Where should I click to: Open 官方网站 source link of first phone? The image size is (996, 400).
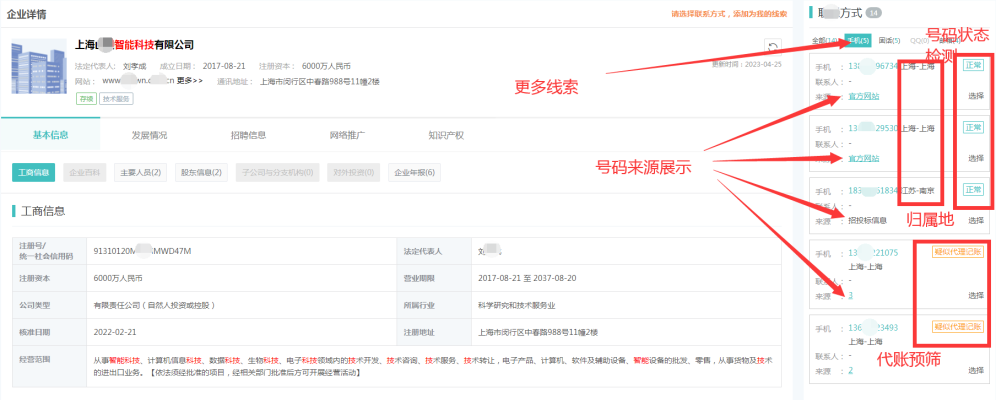(864, 96)
